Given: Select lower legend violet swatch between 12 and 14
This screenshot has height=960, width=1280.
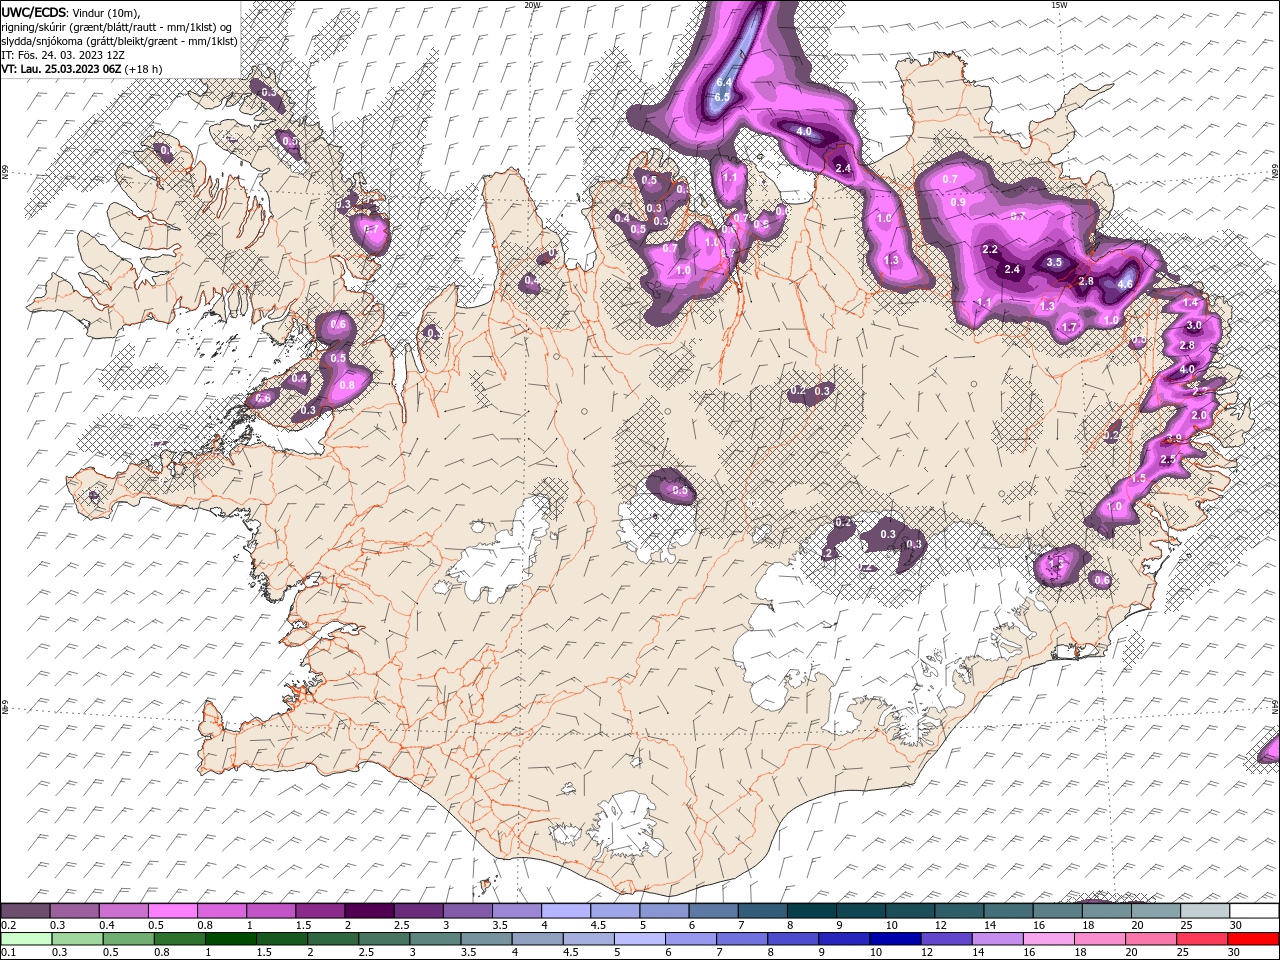Looking at the screenshot, I should [946, 938].
